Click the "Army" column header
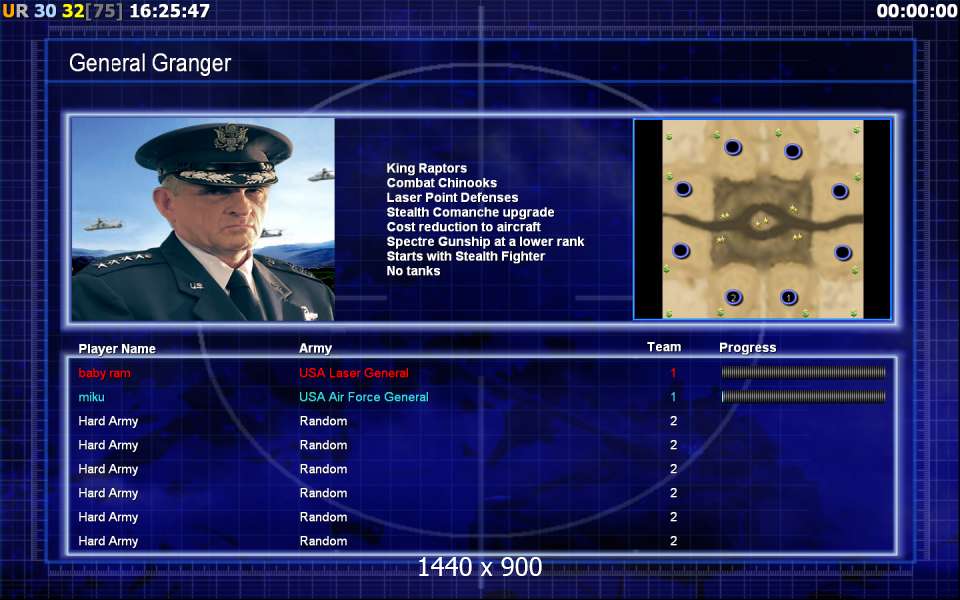 315,349
